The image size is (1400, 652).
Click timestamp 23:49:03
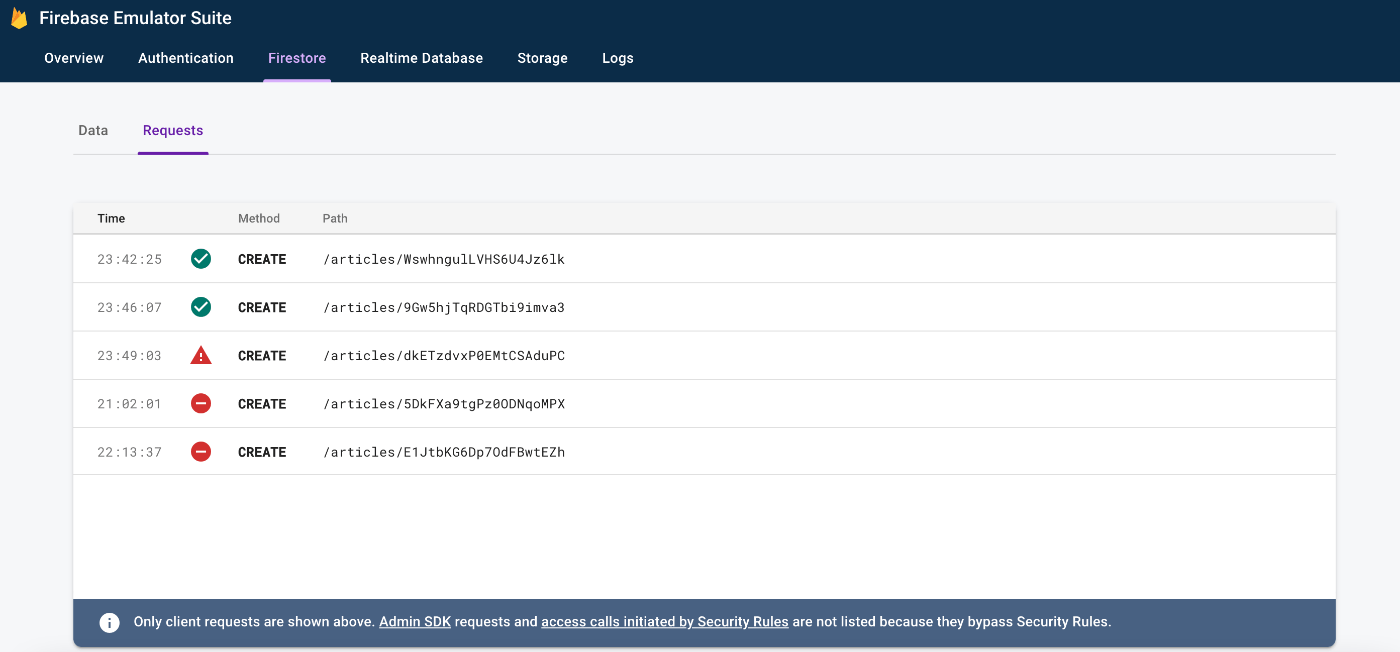coord(129,355)
